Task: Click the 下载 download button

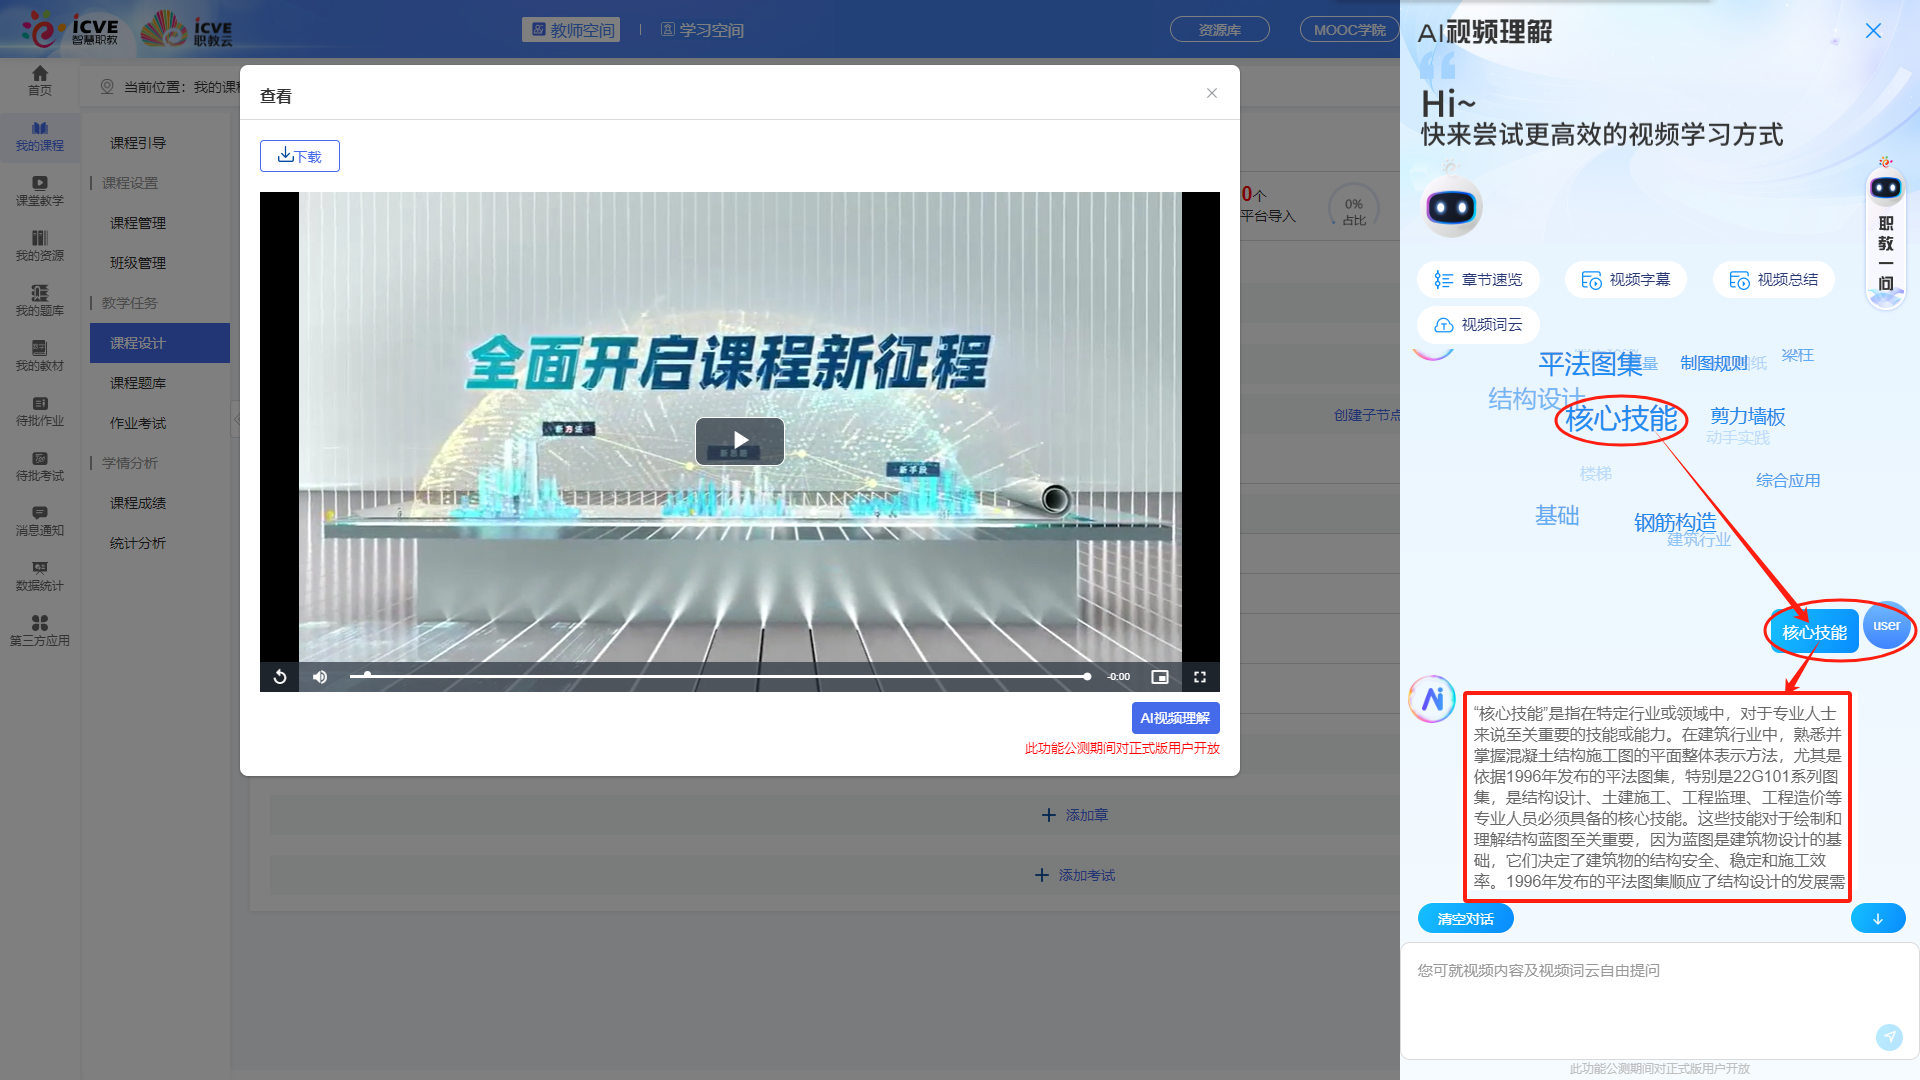Action: coord(299,156)
